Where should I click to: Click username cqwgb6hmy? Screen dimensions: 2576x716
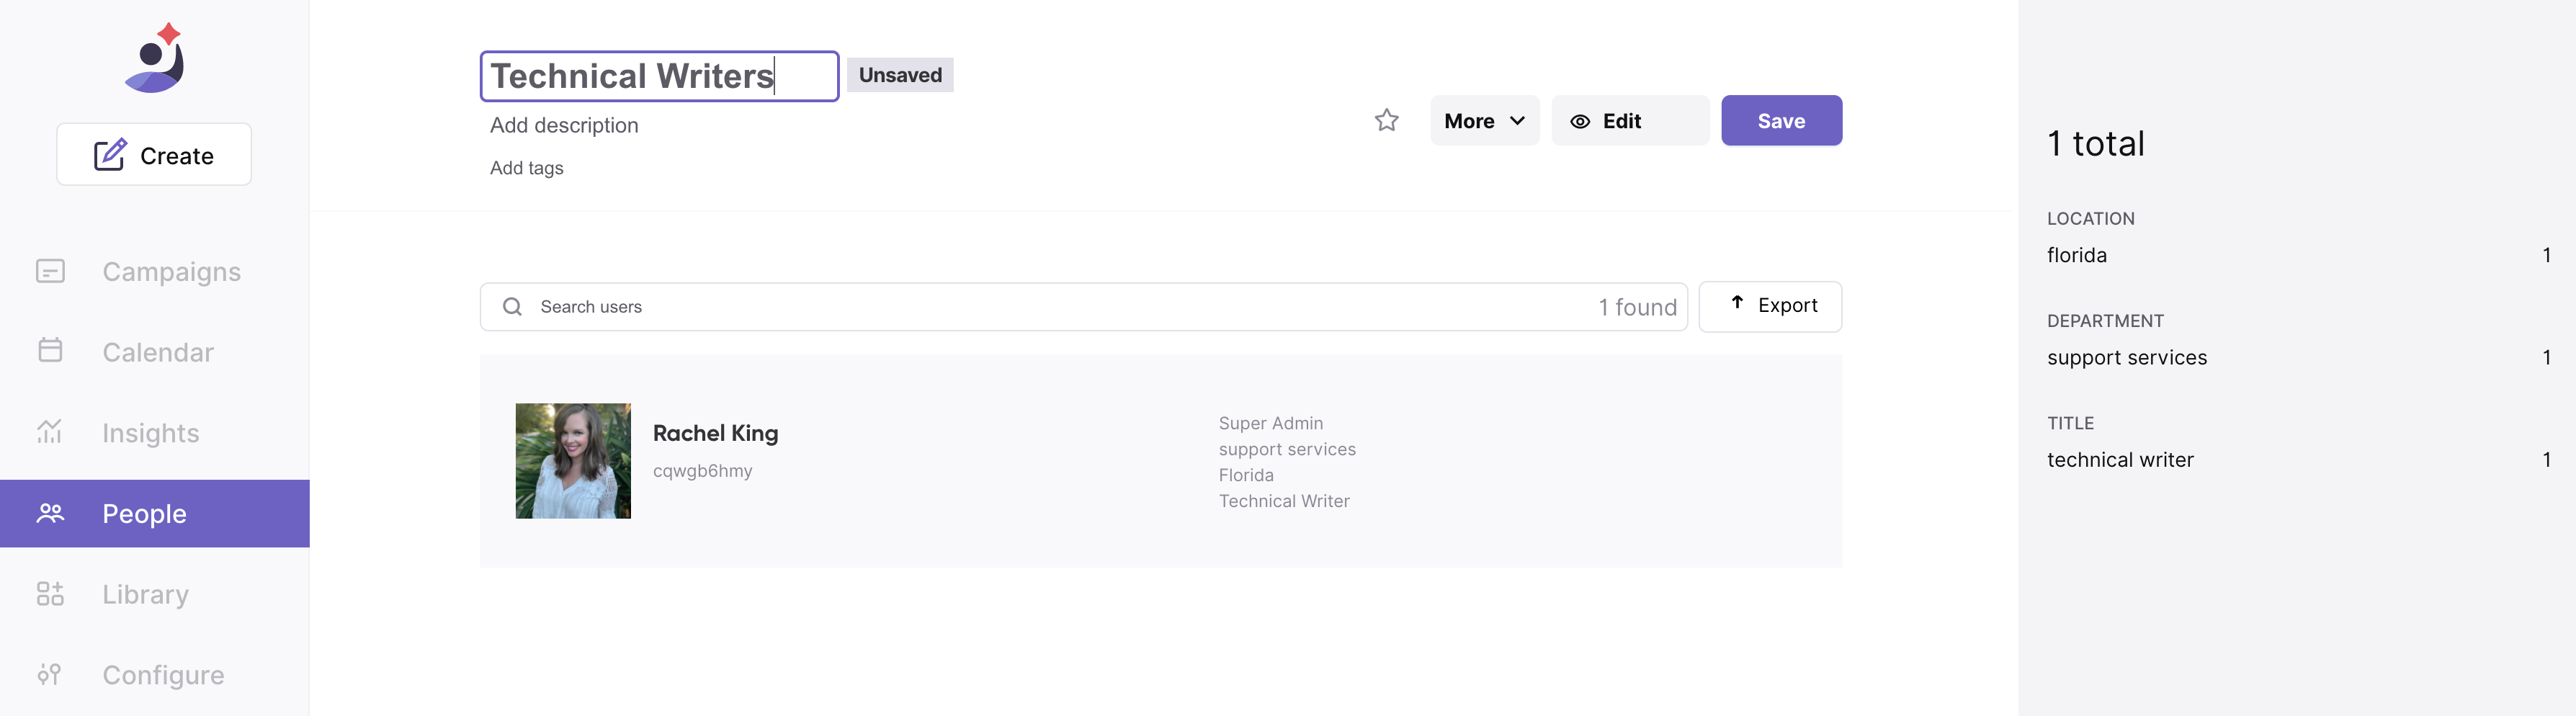pyautogui.click(x=702, y=471)
